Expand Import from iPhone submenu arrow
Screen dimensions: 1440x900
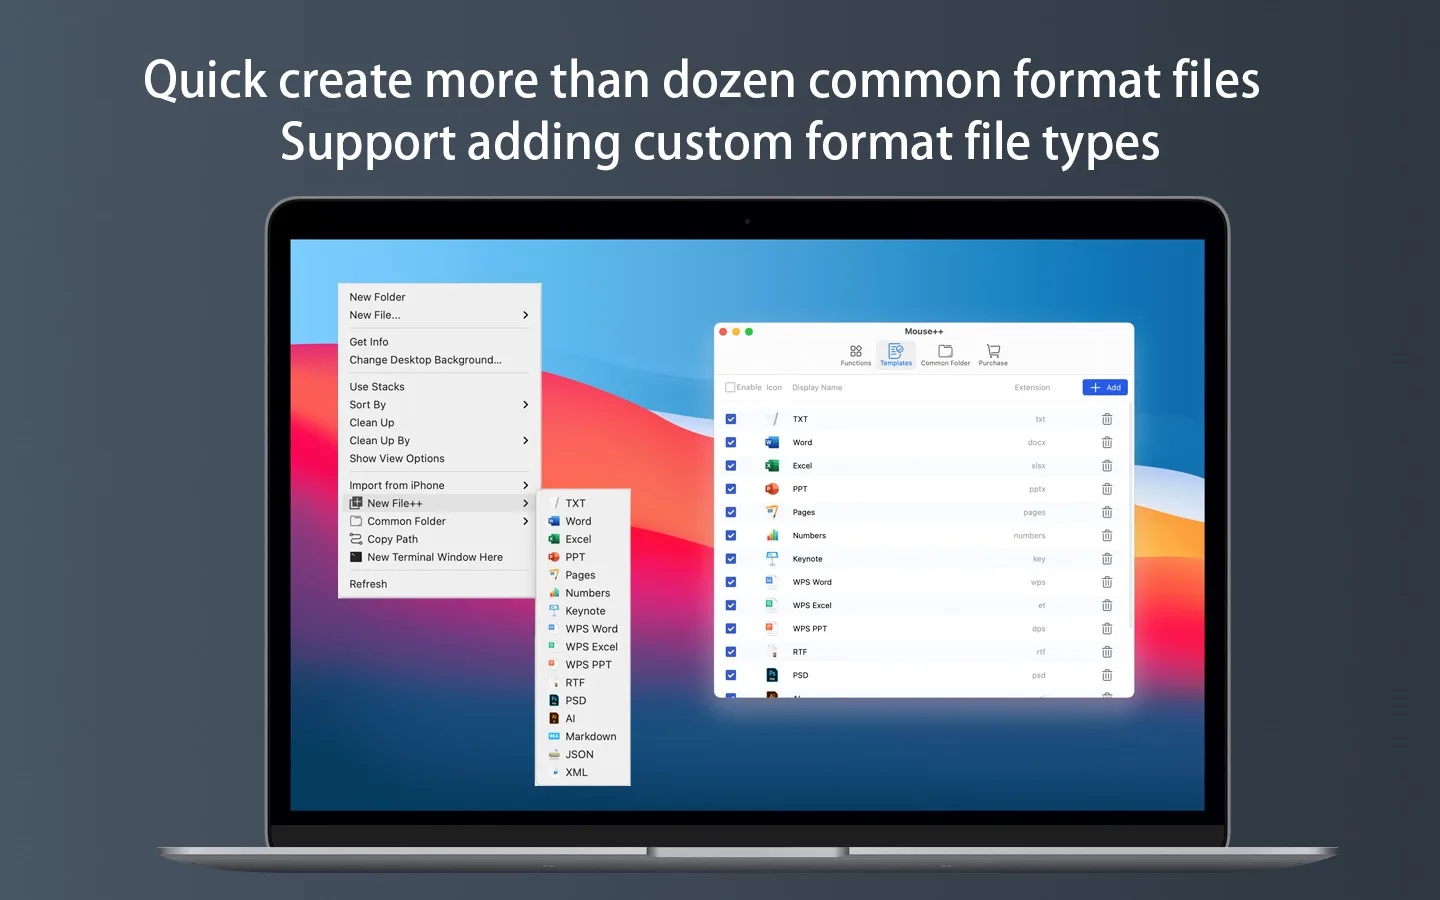tap(526, 486)
